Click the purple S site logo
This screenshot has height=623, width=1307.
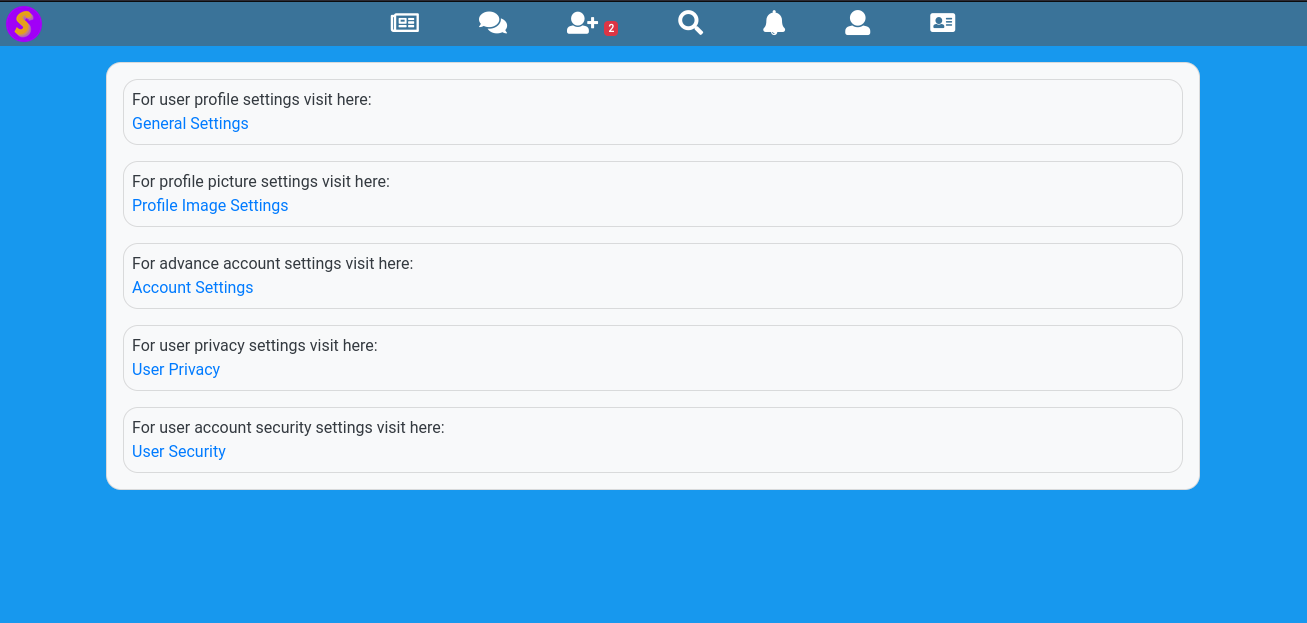pyautogui.click(x=24, y=23)
